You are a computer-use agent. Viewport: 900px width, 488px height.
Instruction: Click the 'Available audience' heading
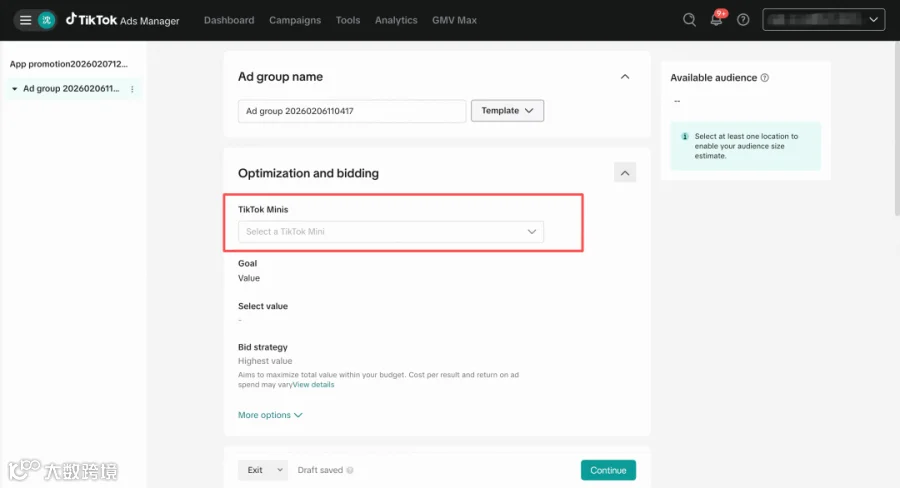click(x=713, y=78)
